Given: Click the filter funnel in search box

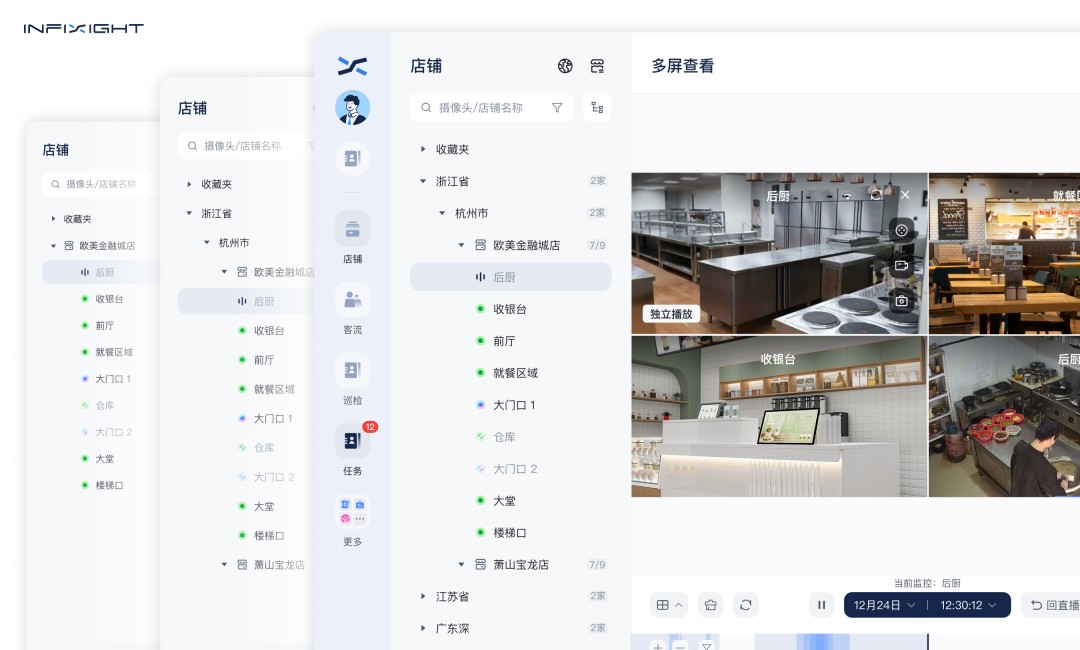Looking at the screenshot, I should (x=557, y=108).
